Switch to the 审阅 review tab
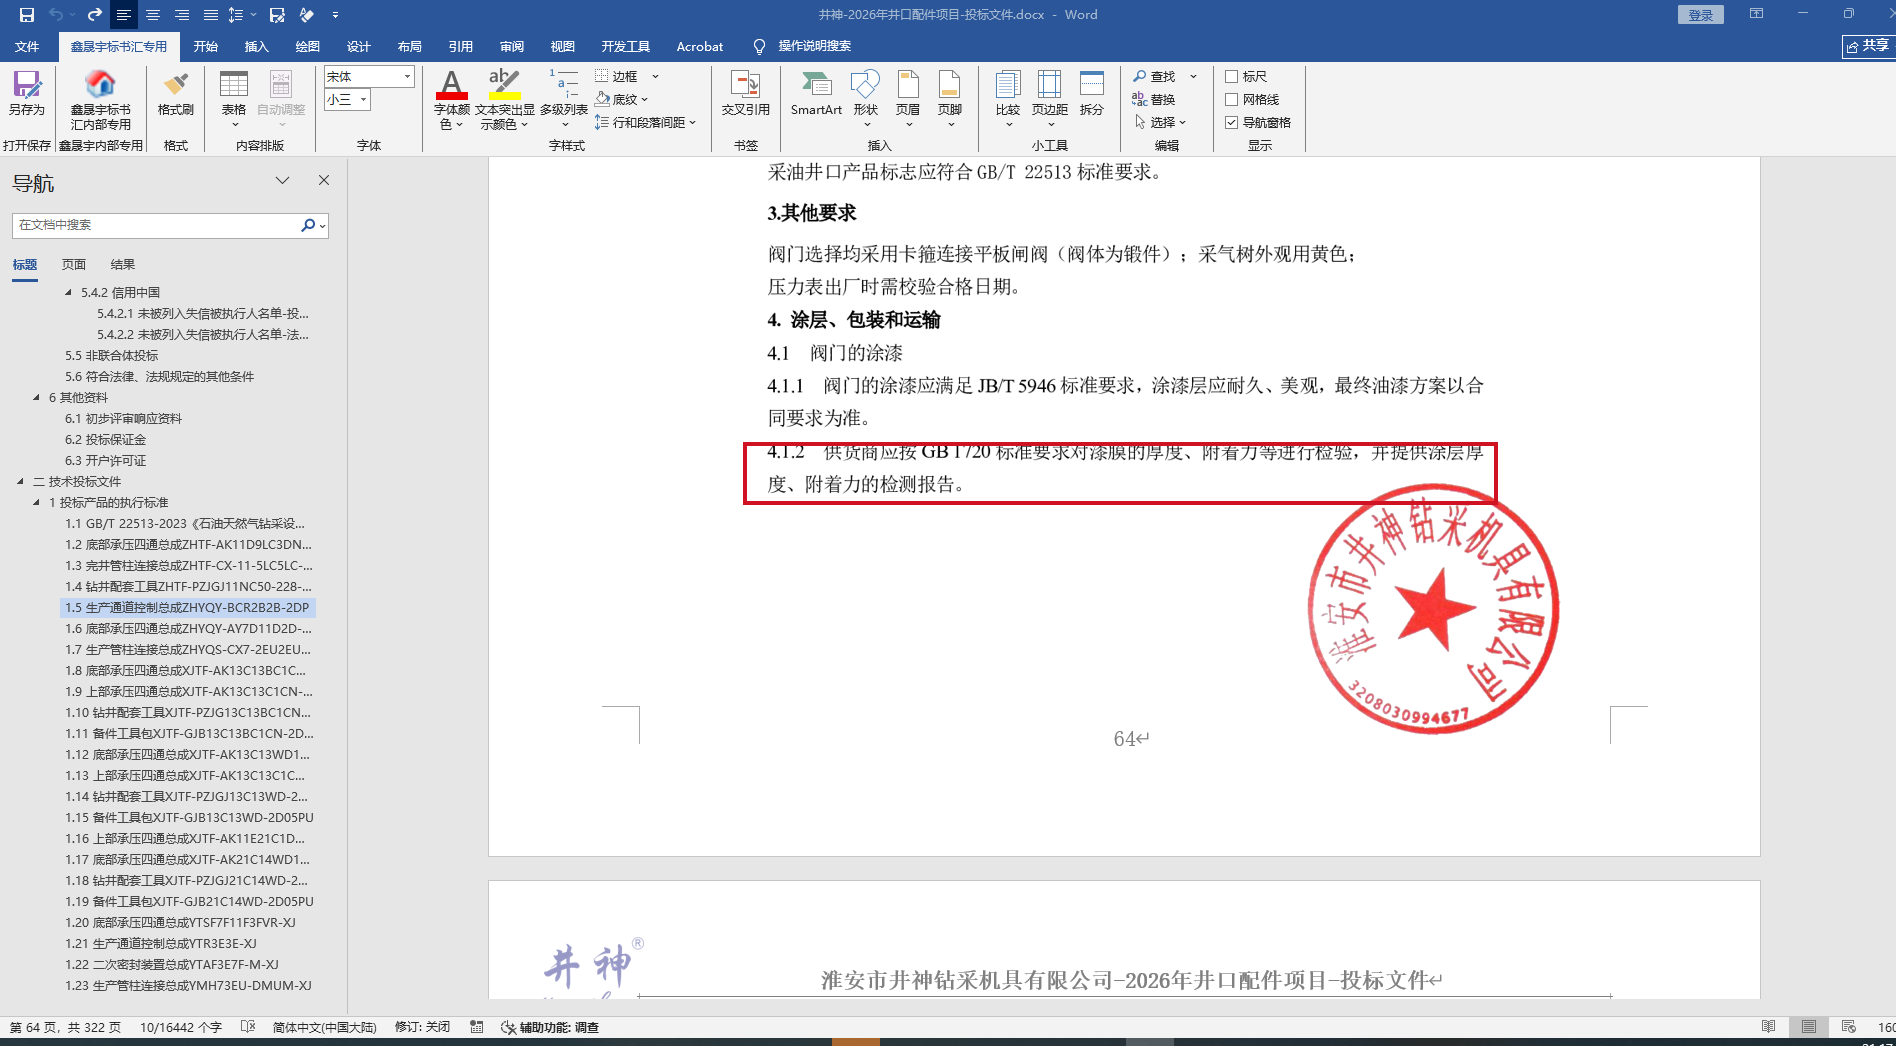1896x1046 pixels. (512, 46)
